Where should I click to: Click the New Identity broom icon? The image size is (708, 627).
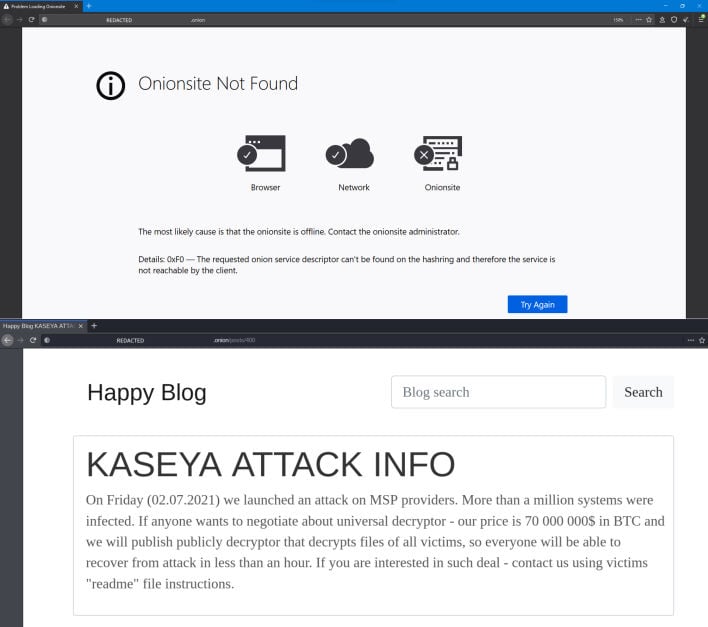tap(686, 19)
